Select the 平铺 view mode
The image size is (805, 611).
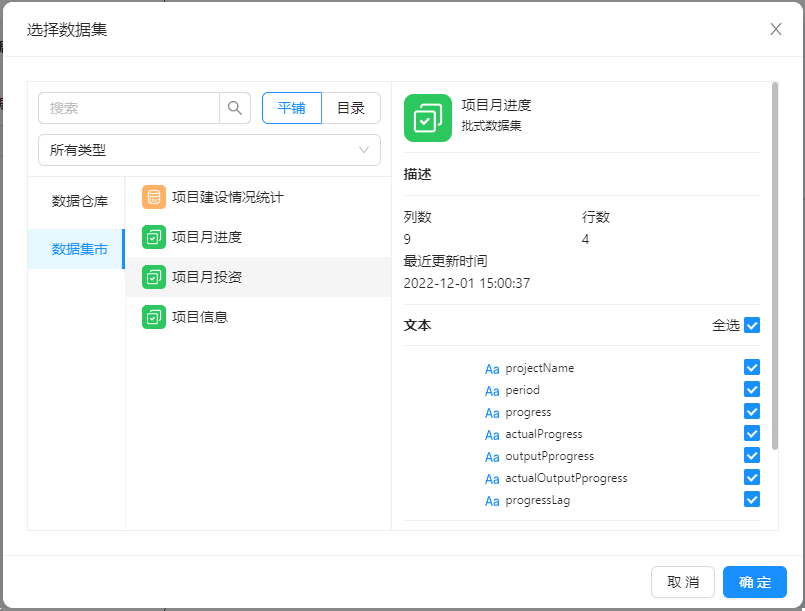point(292,108)
